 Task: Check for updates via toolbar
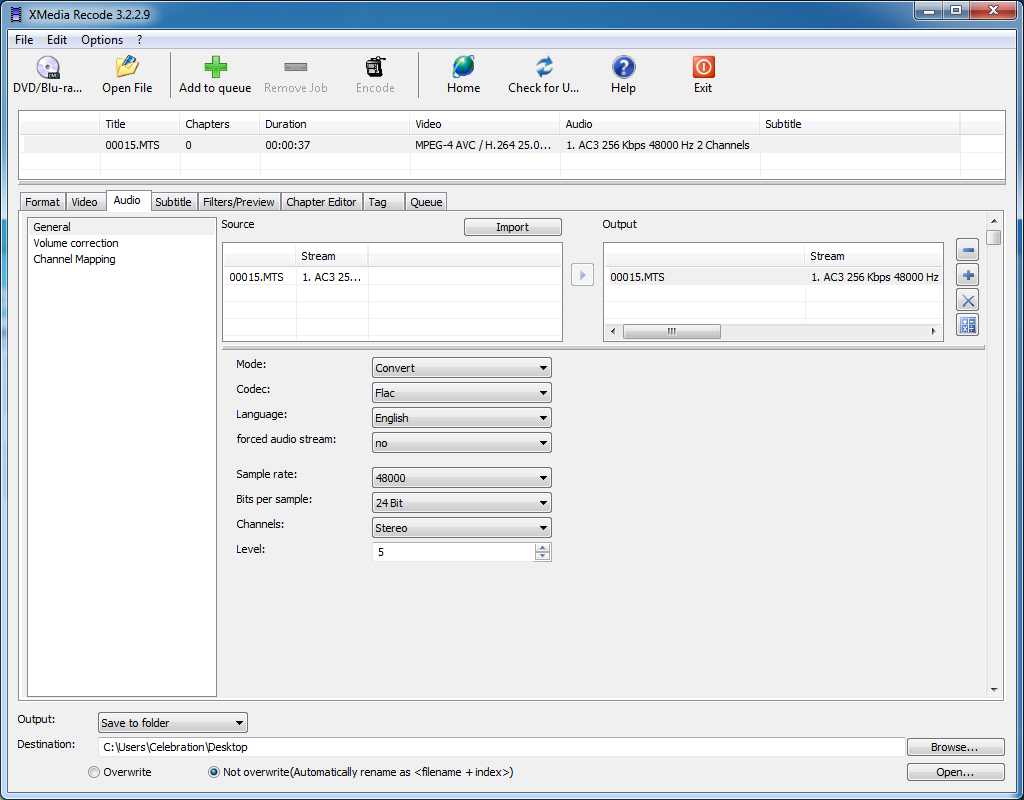point(543,75)
